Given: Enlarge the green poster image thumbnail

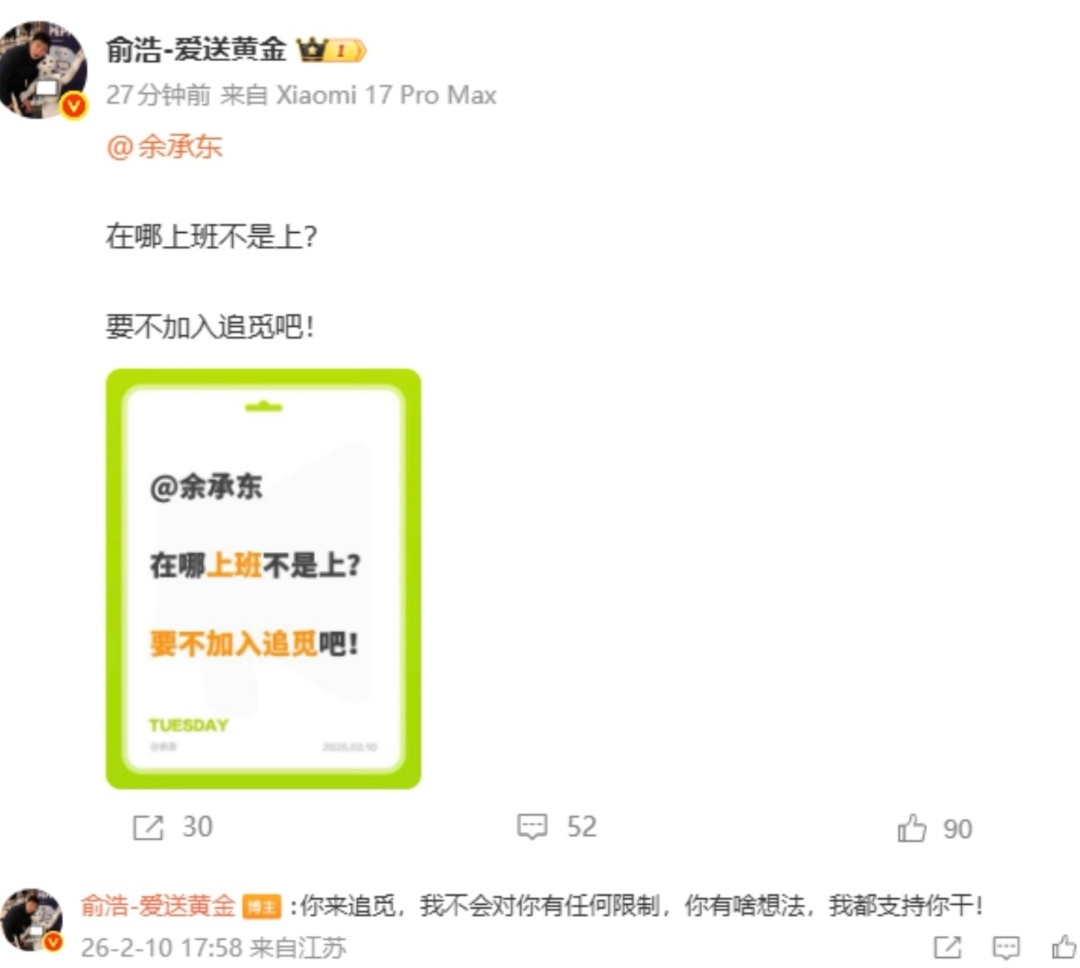Looking at the screenshot, I should pos(263,579).
